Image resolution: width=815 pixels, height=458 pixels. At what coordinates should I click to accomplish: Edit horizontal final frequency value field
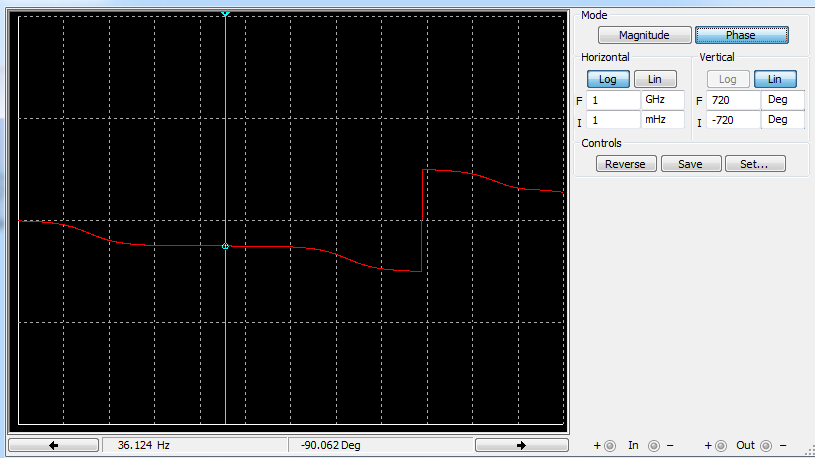pyautogui.click(x=613, y=100)
